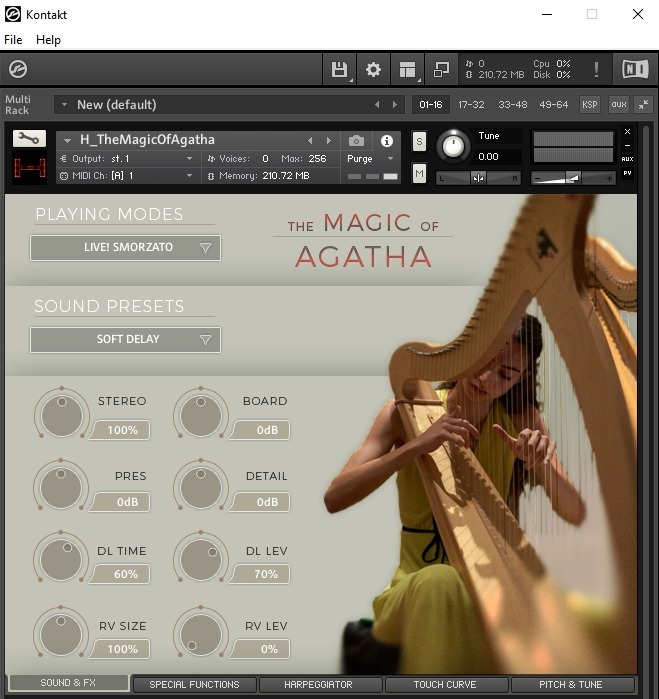Toggle the aux sends panel in rack header

[x=619, y=105]
